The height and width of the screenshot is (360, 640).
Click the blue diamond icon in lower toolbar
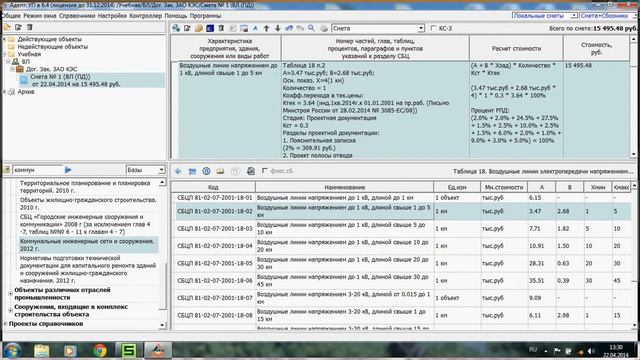pyautogui.click(x=178, y=171)
